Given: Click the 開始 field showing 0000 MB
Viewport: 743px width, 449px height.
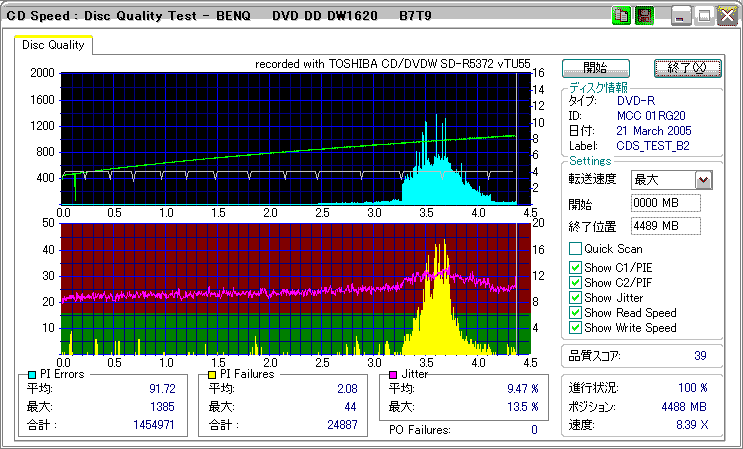Looking at the screenshot, I should point(665,203).
